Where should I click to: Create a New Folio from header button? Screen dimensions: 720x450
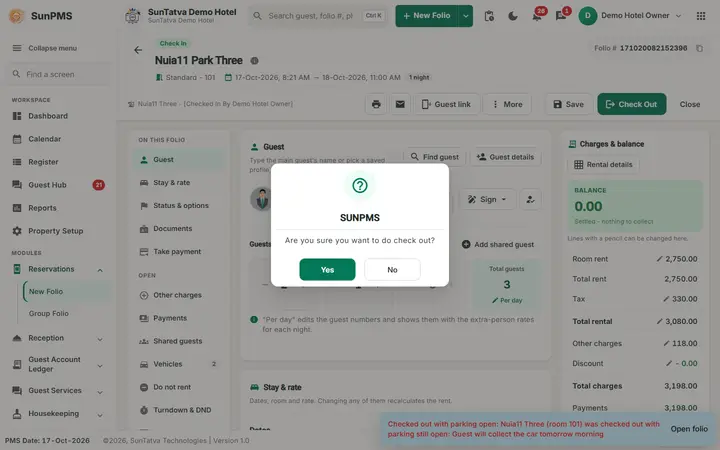[x=427, y=16]
